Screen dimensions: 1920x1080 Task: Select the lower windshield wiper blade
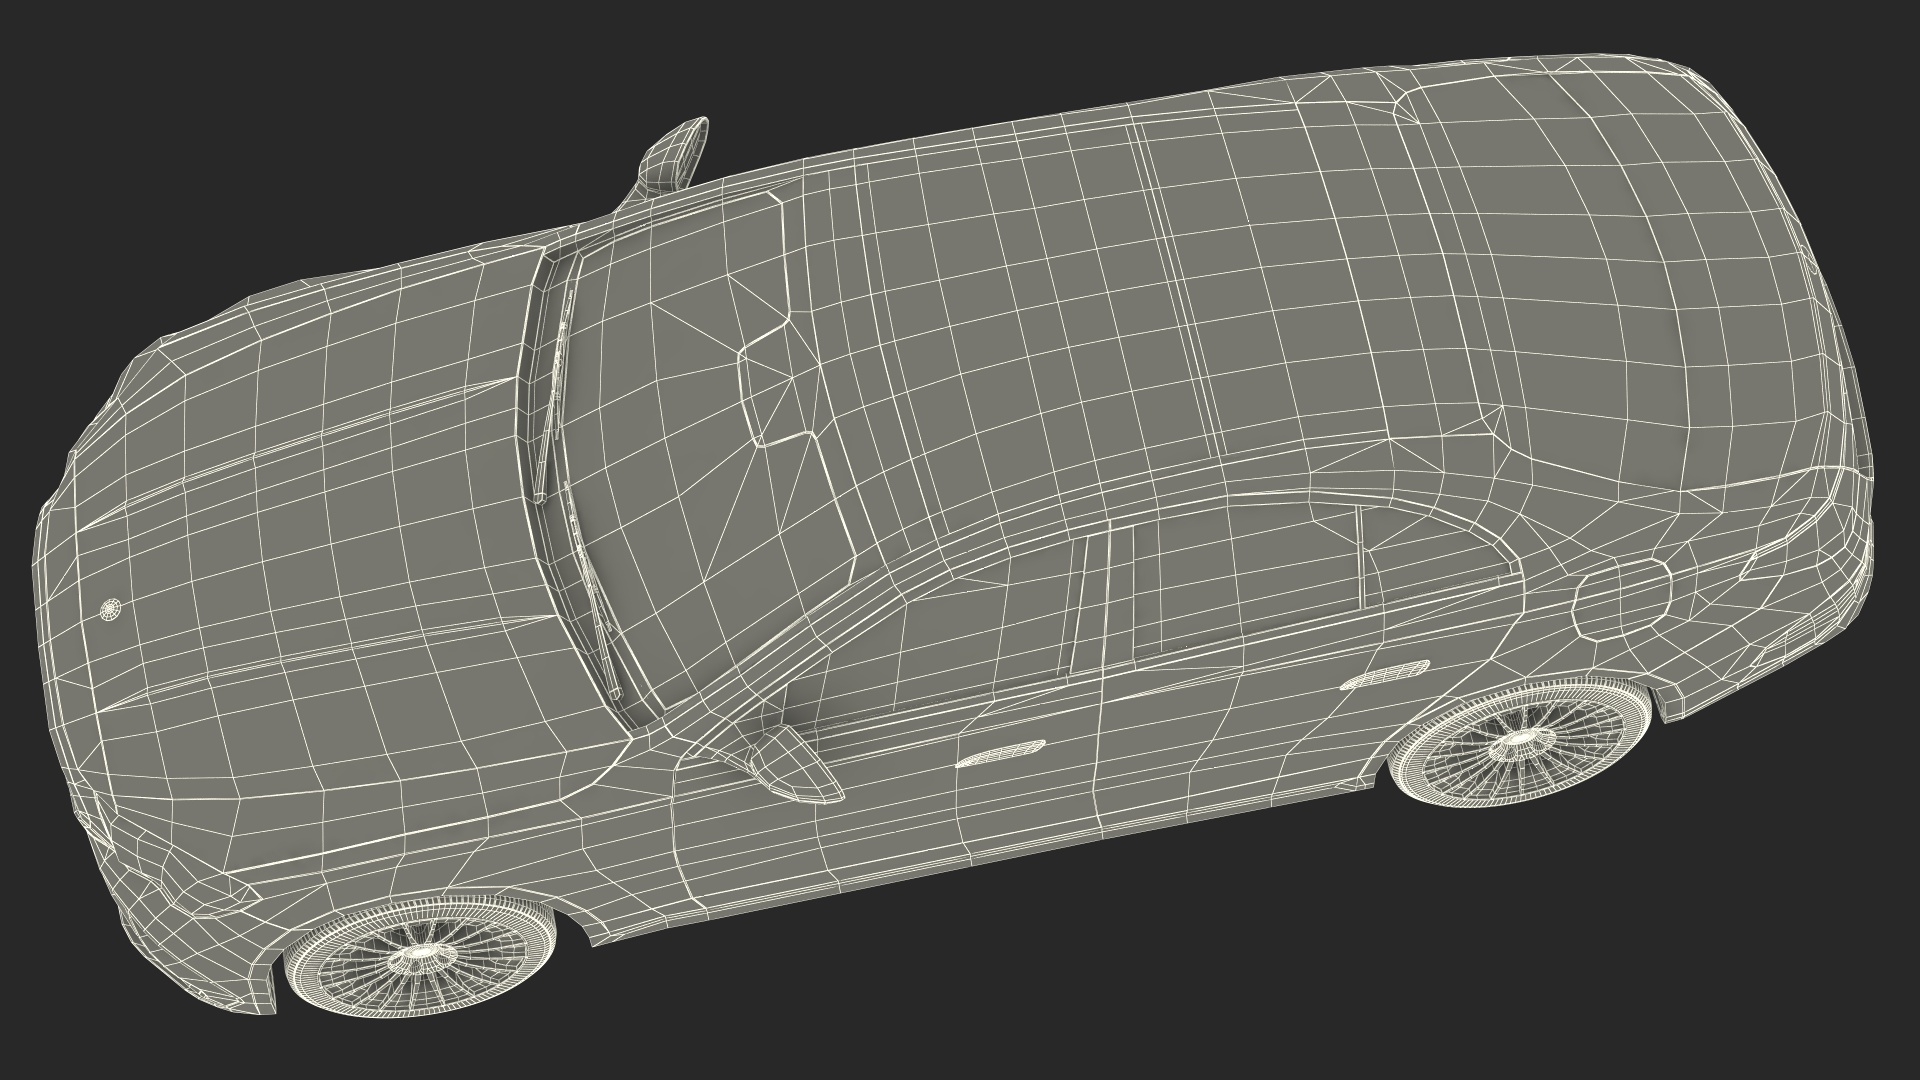pos(594,589)
